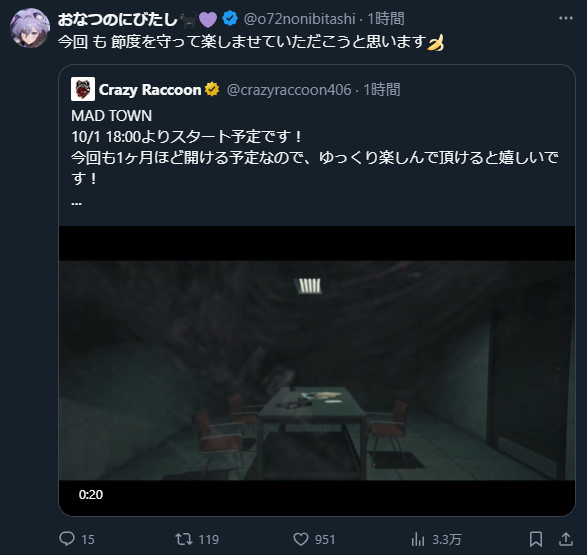The width and height of the screenshot is (587, 555).
Task: Open the @crazyraccoon406 handle link
Action: 289,90
